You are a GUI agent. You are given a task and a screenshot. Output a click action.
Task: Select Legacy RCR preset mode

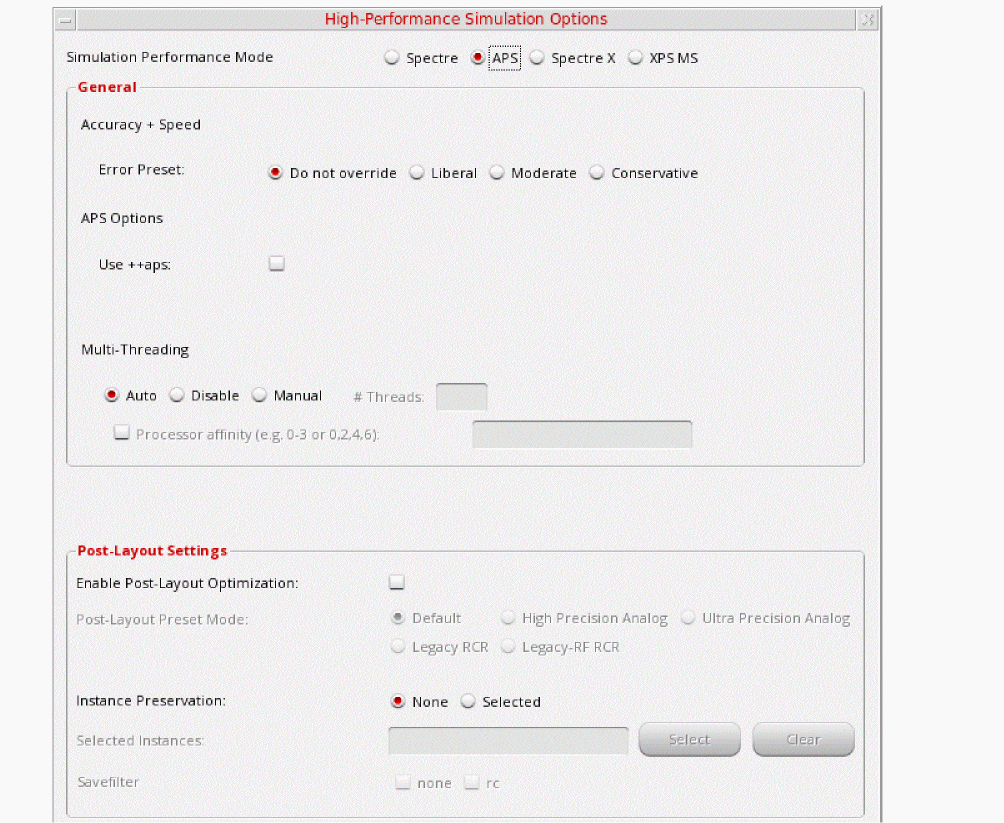pyautogui.click(x=398, y=647)
